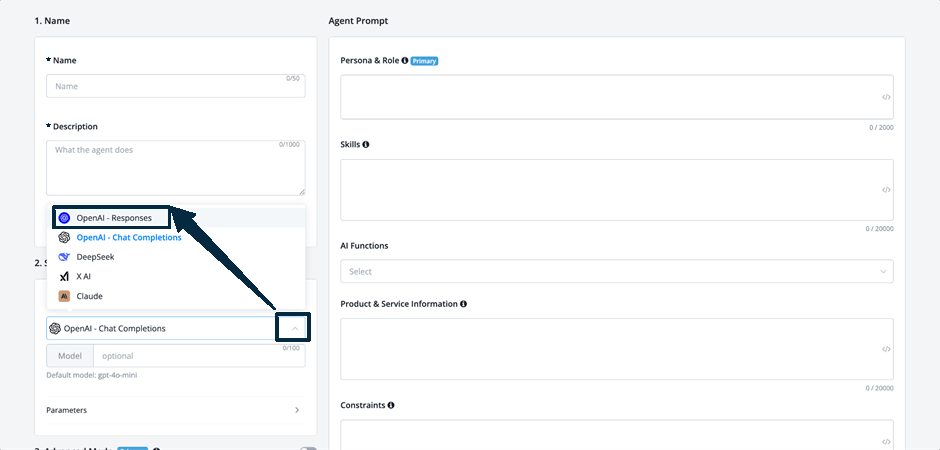Image resolution: width=940 pixels, height=450 pixels.
Task: Open Product & Service Information info icon
Action: coord(463,304)
